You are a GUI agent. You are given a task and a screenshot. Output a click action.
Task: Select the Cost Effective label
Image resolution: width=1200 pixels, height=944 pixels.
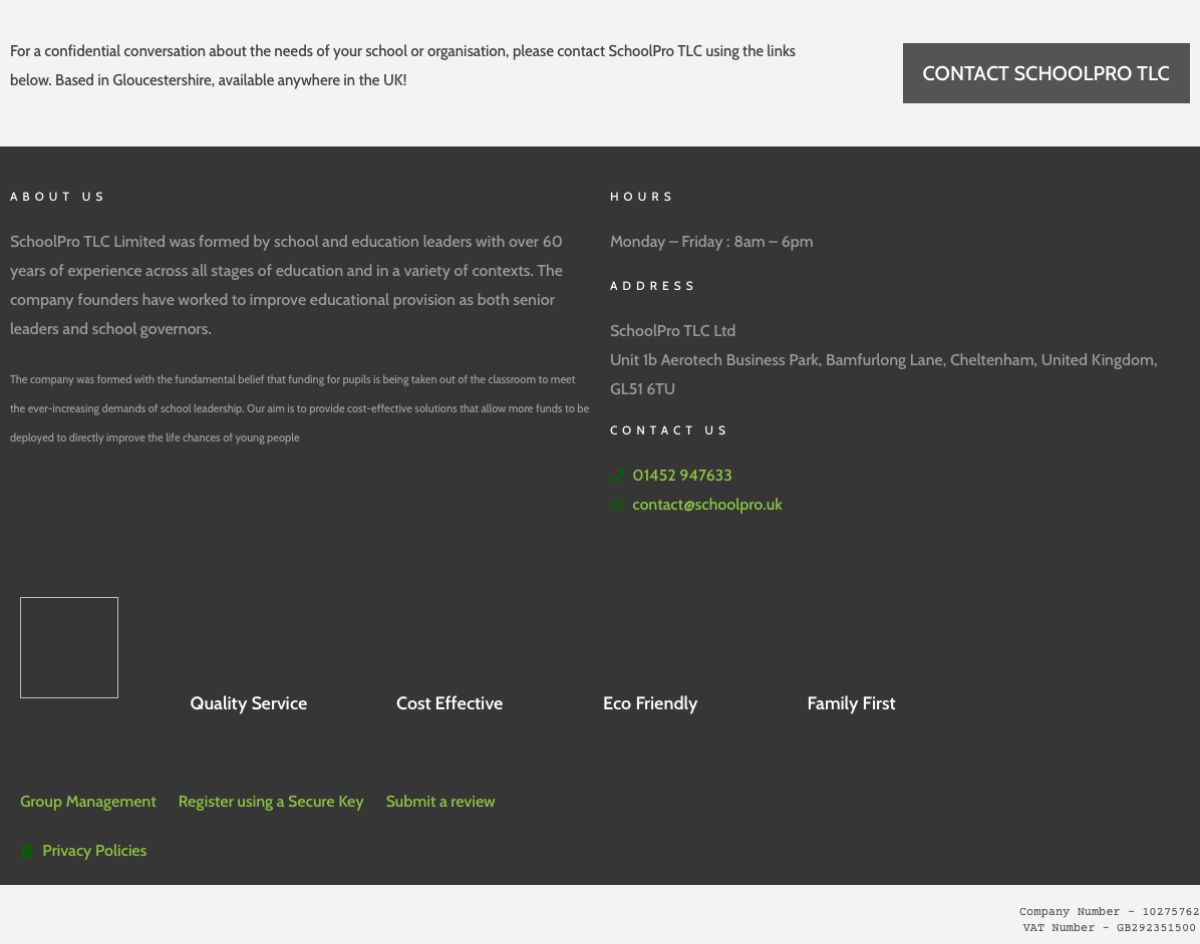point(449,703)
